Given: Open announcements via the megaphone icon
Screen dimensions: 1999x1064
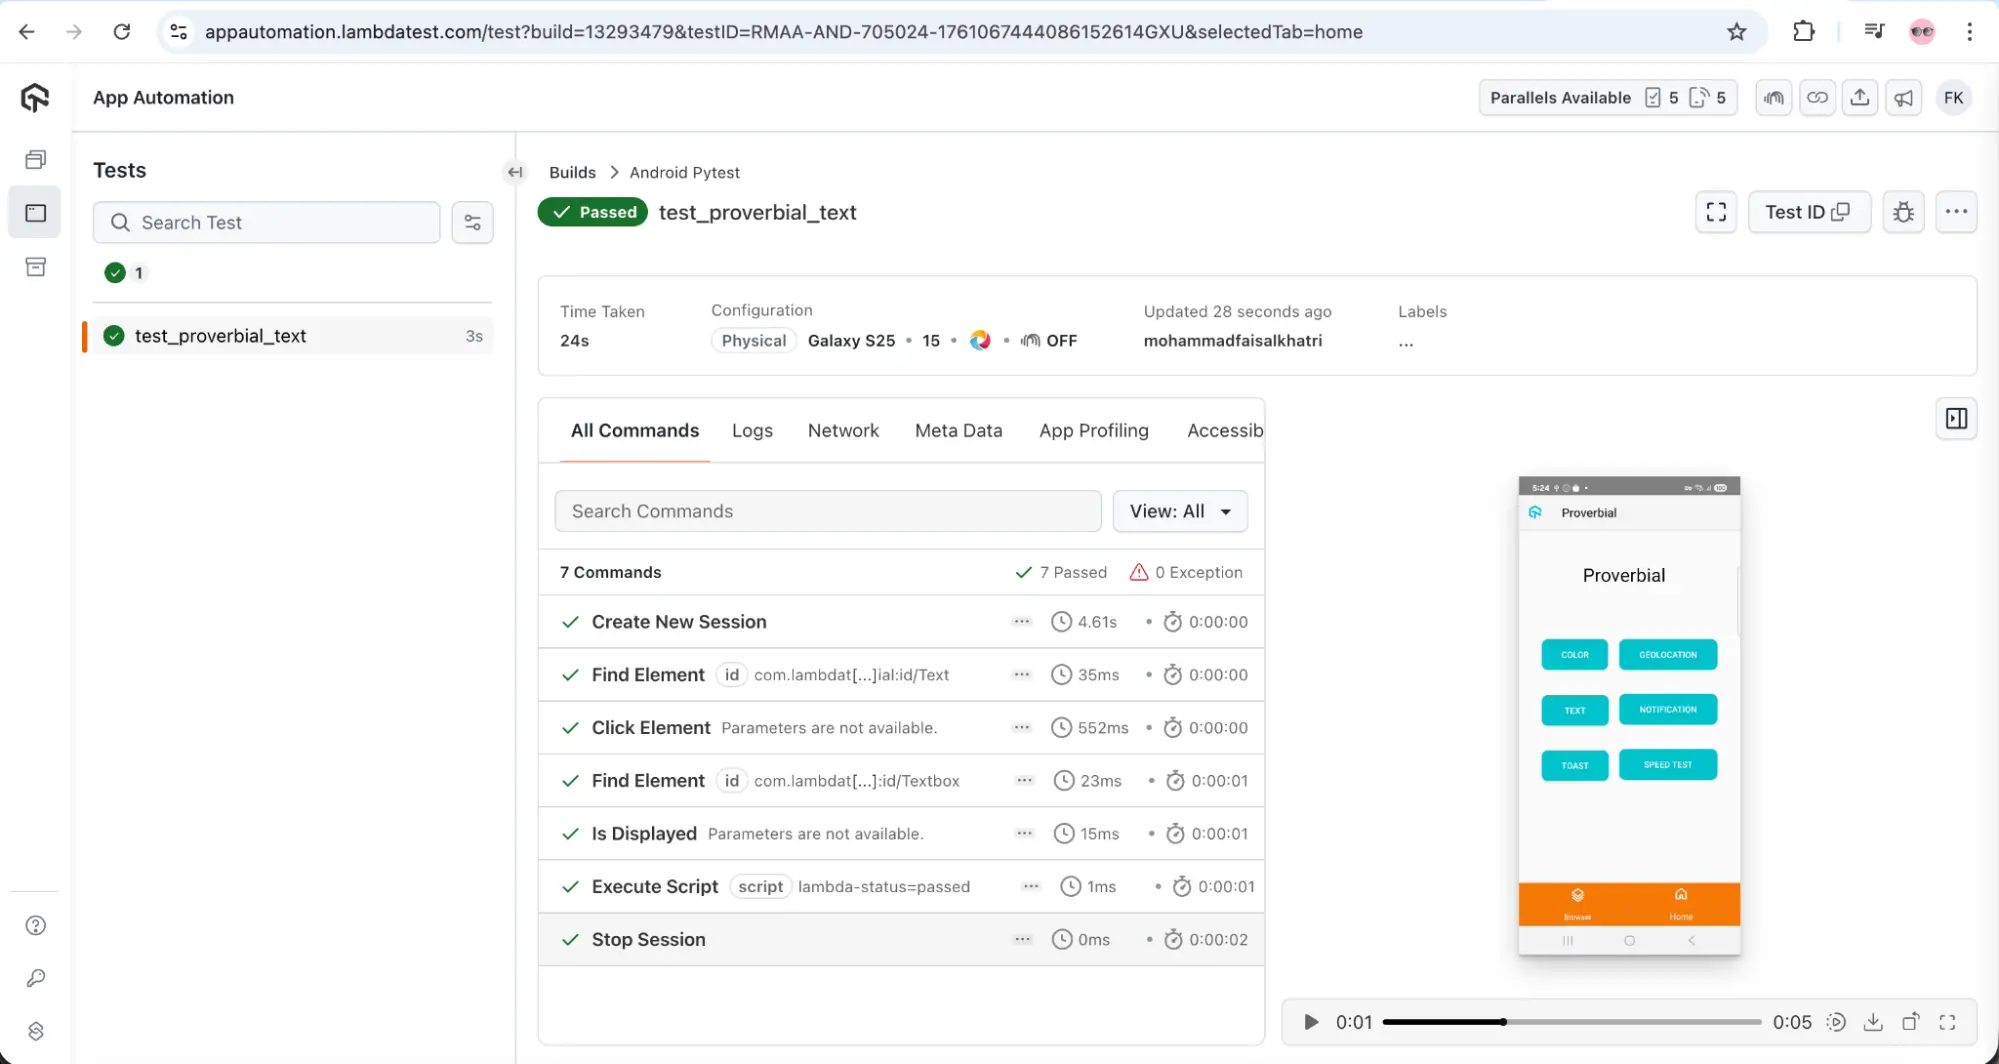Looking at the screenshot, I should (x=1903, y=97).
